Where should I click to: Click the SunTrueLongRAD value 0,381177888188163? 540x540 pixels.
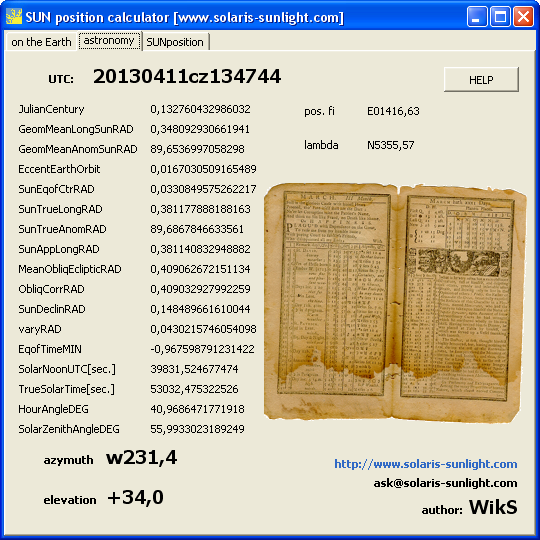200,209
